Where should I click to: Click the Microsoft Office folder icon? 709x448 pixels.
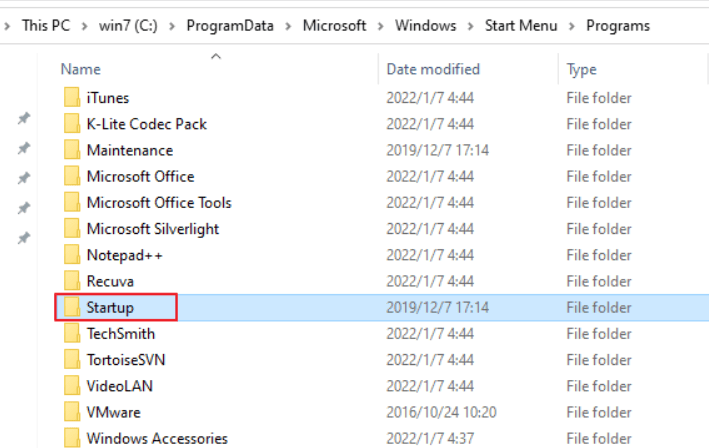[x=72, y=176]
